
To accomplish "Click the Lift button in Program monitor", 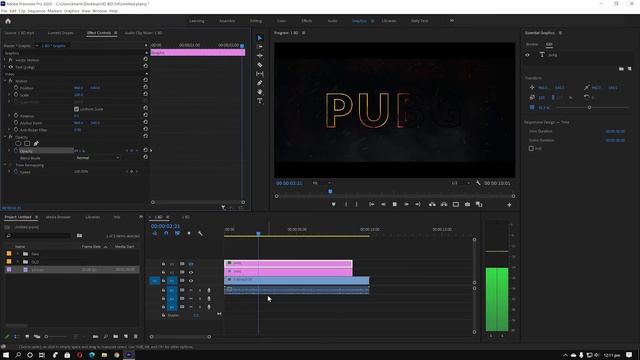I will coord(432,204).
